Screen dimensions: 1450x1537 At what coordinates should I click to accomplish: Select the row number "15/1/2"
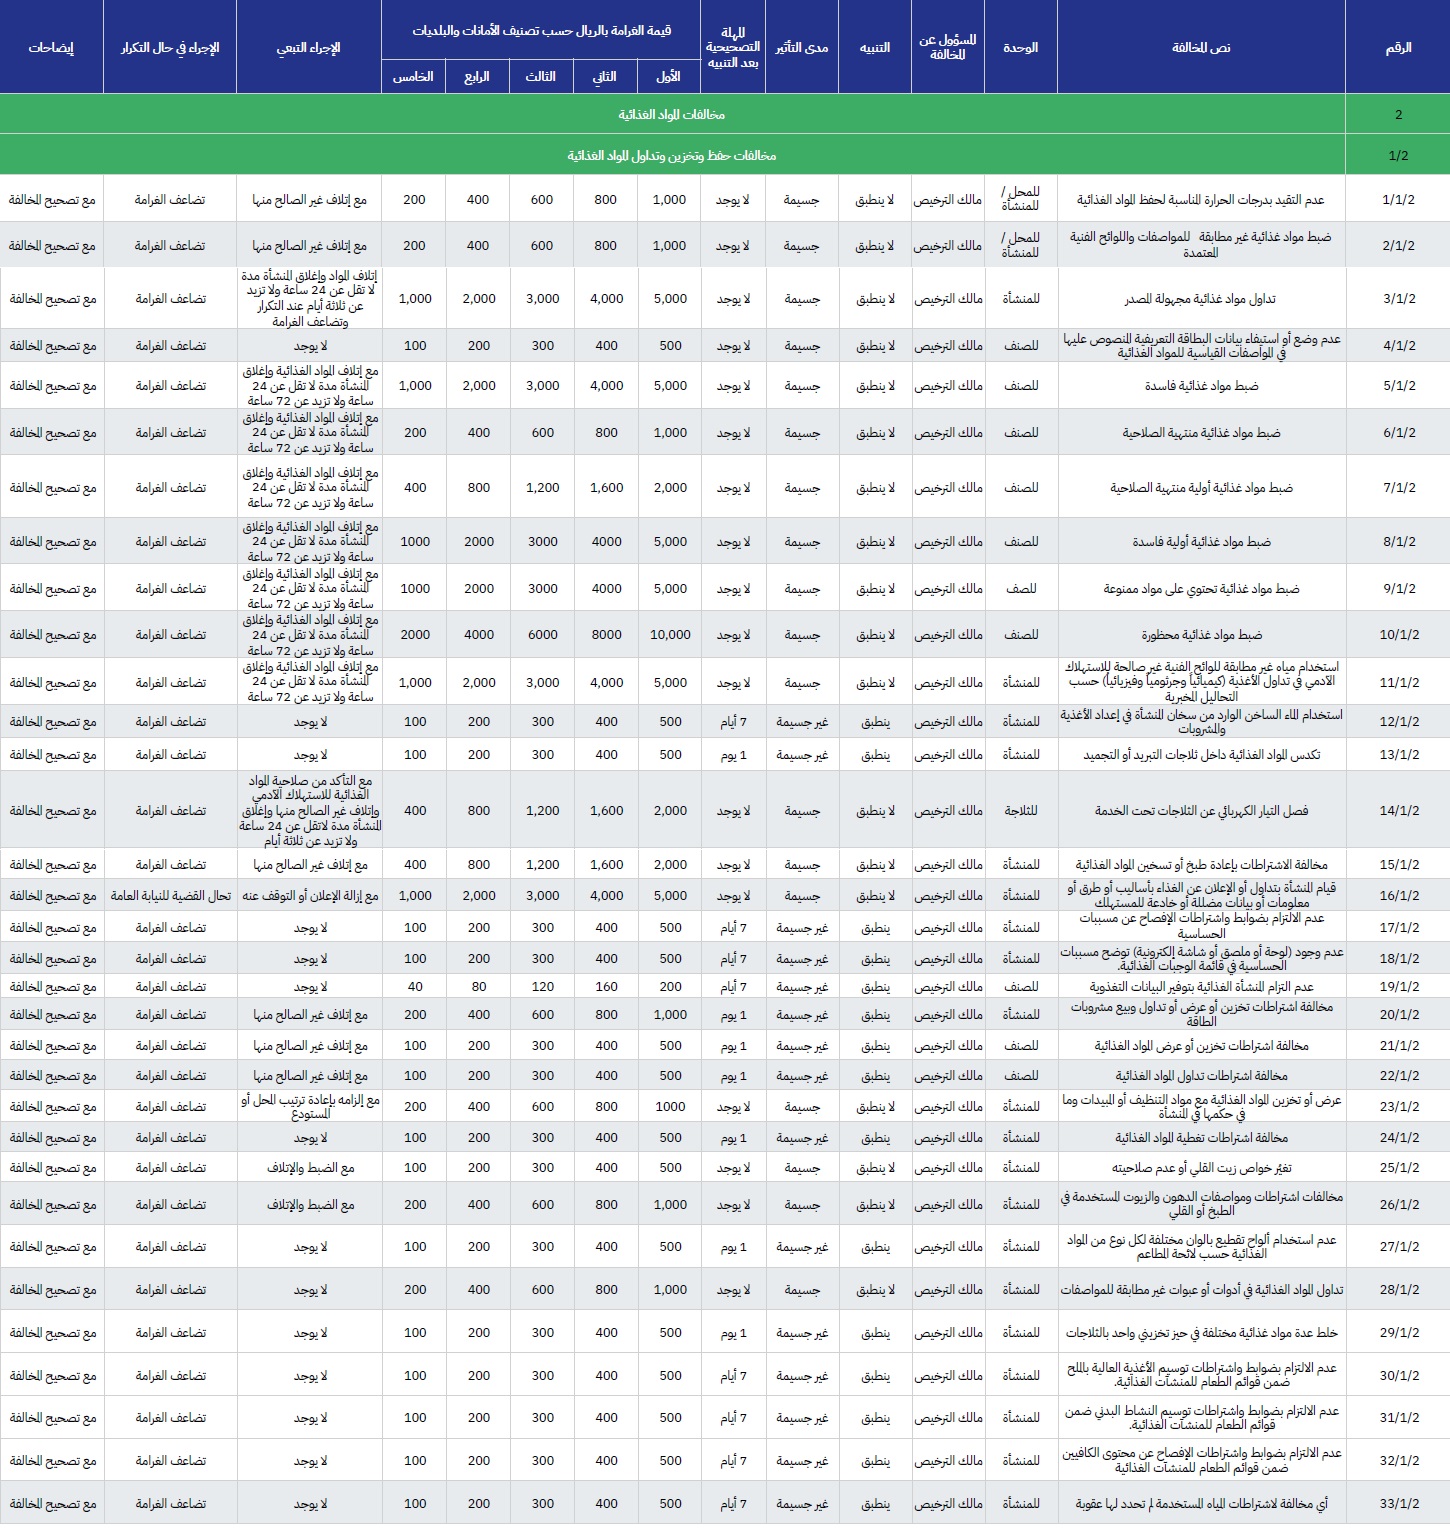click(1399, 864)
